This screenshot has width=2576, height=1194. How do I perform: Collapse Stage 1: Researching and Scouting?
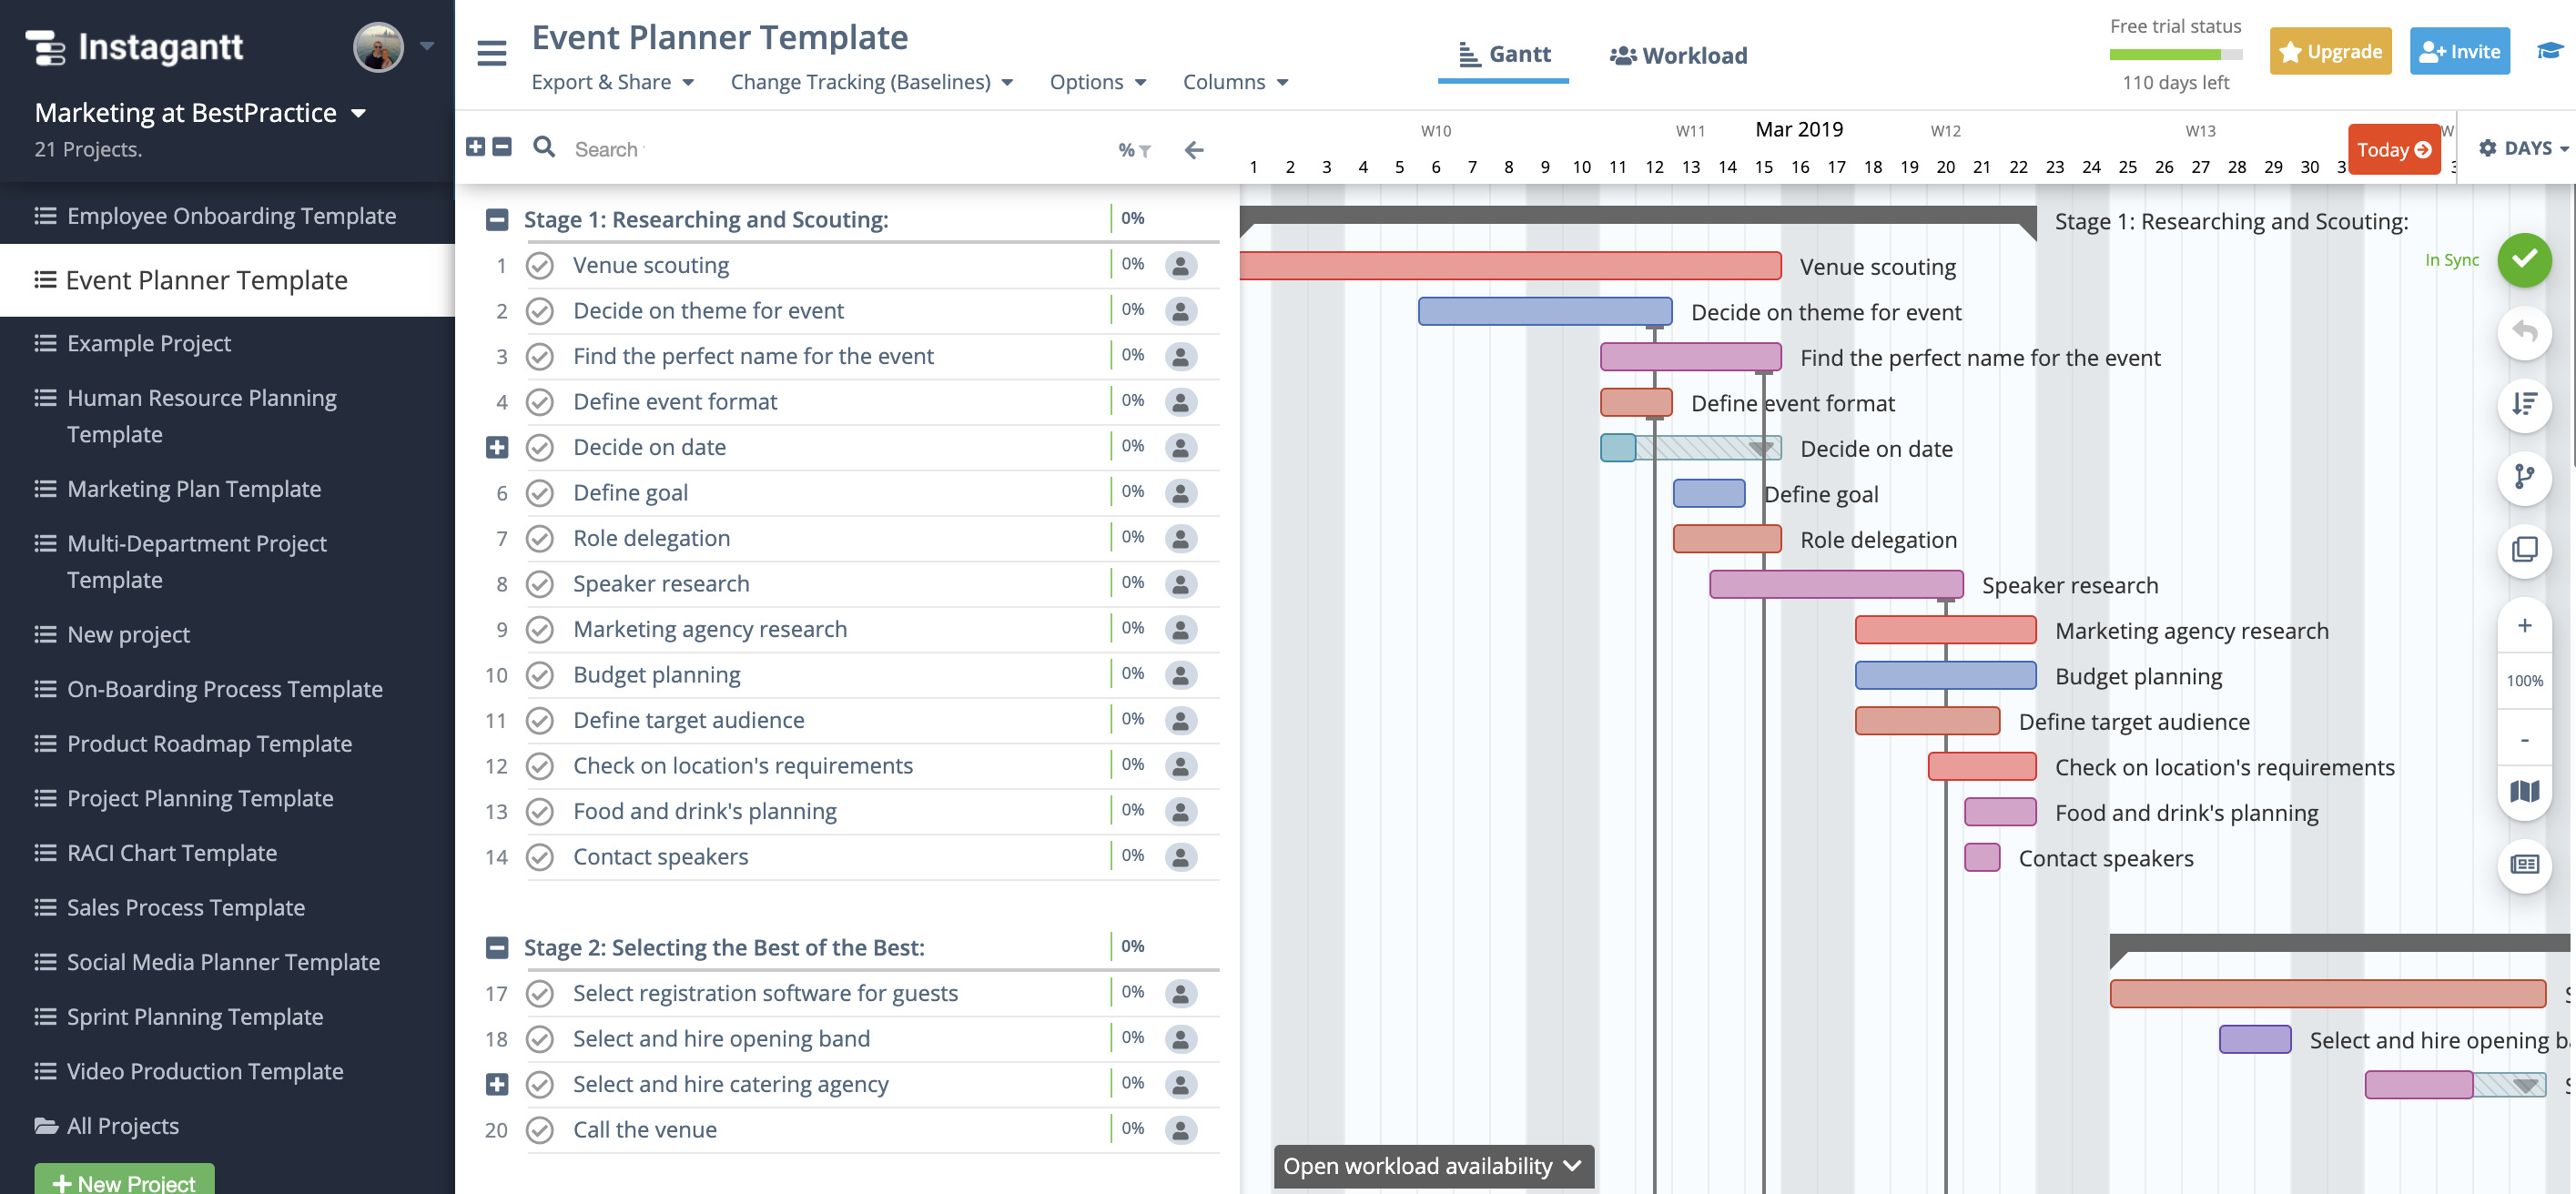(497, 219)
